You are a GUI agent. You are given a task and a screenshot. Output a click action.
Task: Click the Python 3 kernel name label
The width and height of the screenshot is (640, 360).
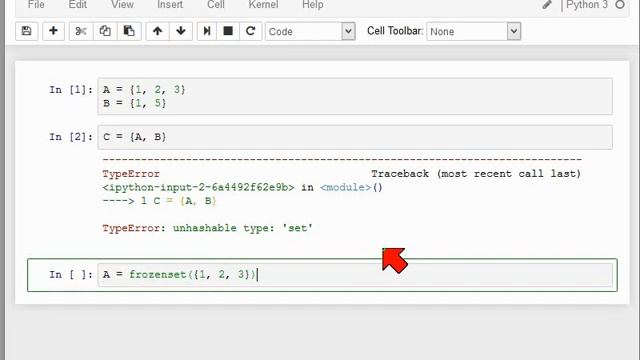click(587, 5)
